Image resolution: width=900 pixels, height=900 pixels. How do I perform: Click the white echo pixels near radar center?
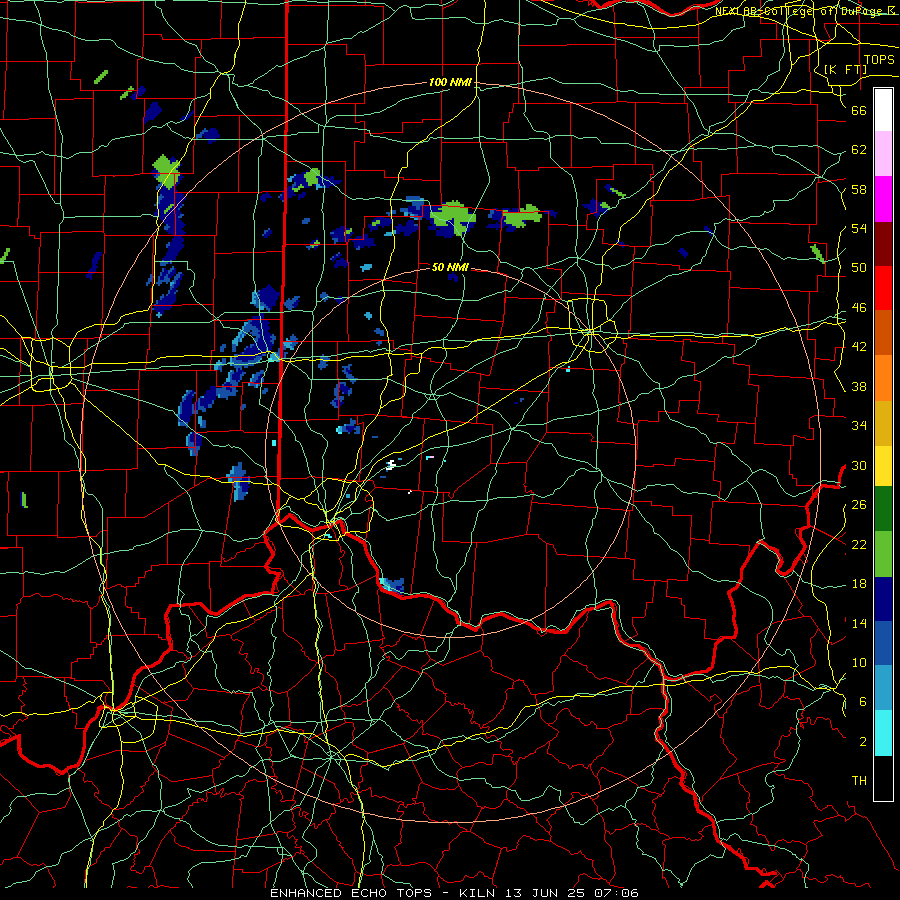(391, 464)
